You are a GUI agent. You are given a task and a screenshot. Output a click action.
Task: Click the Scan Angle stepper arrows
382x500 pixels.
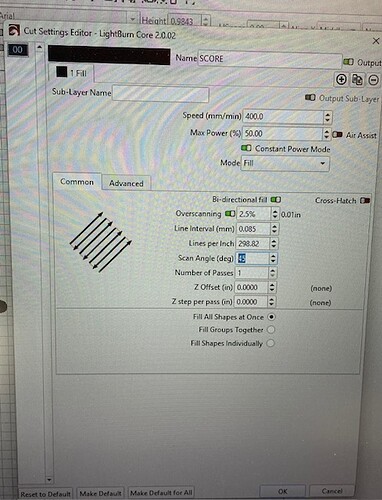[273, 258]
